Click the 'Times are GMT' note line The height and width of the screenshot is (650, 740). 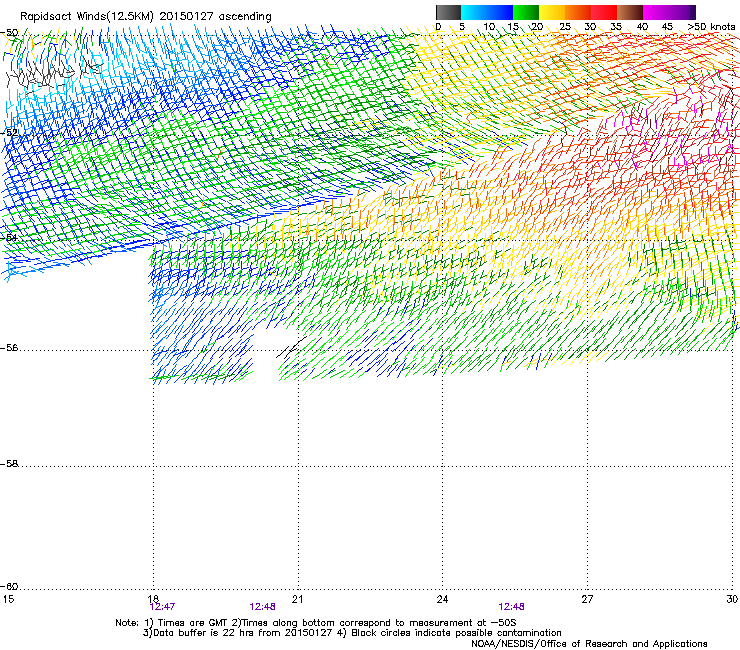tap(316, 623)
